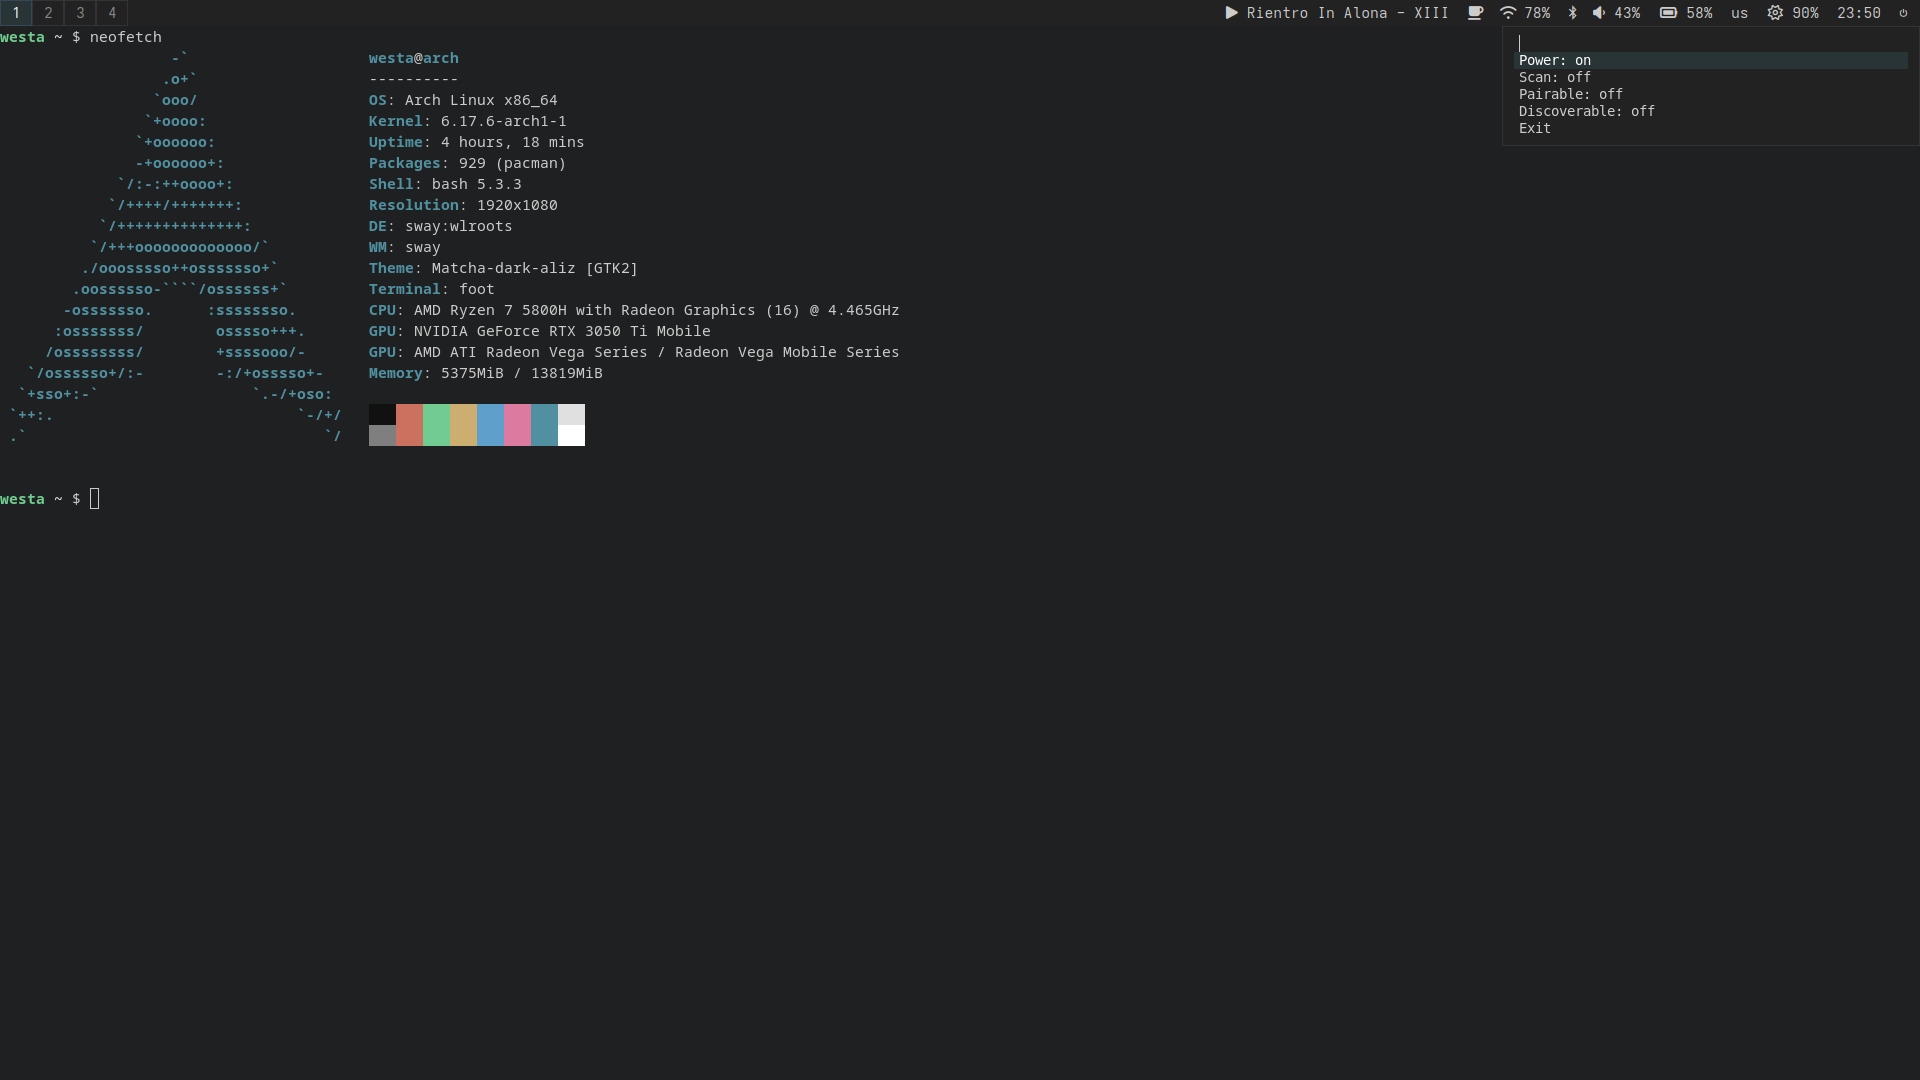Click the media play icon in the bar
1920x1080 pixels.
pos(1232,13)
